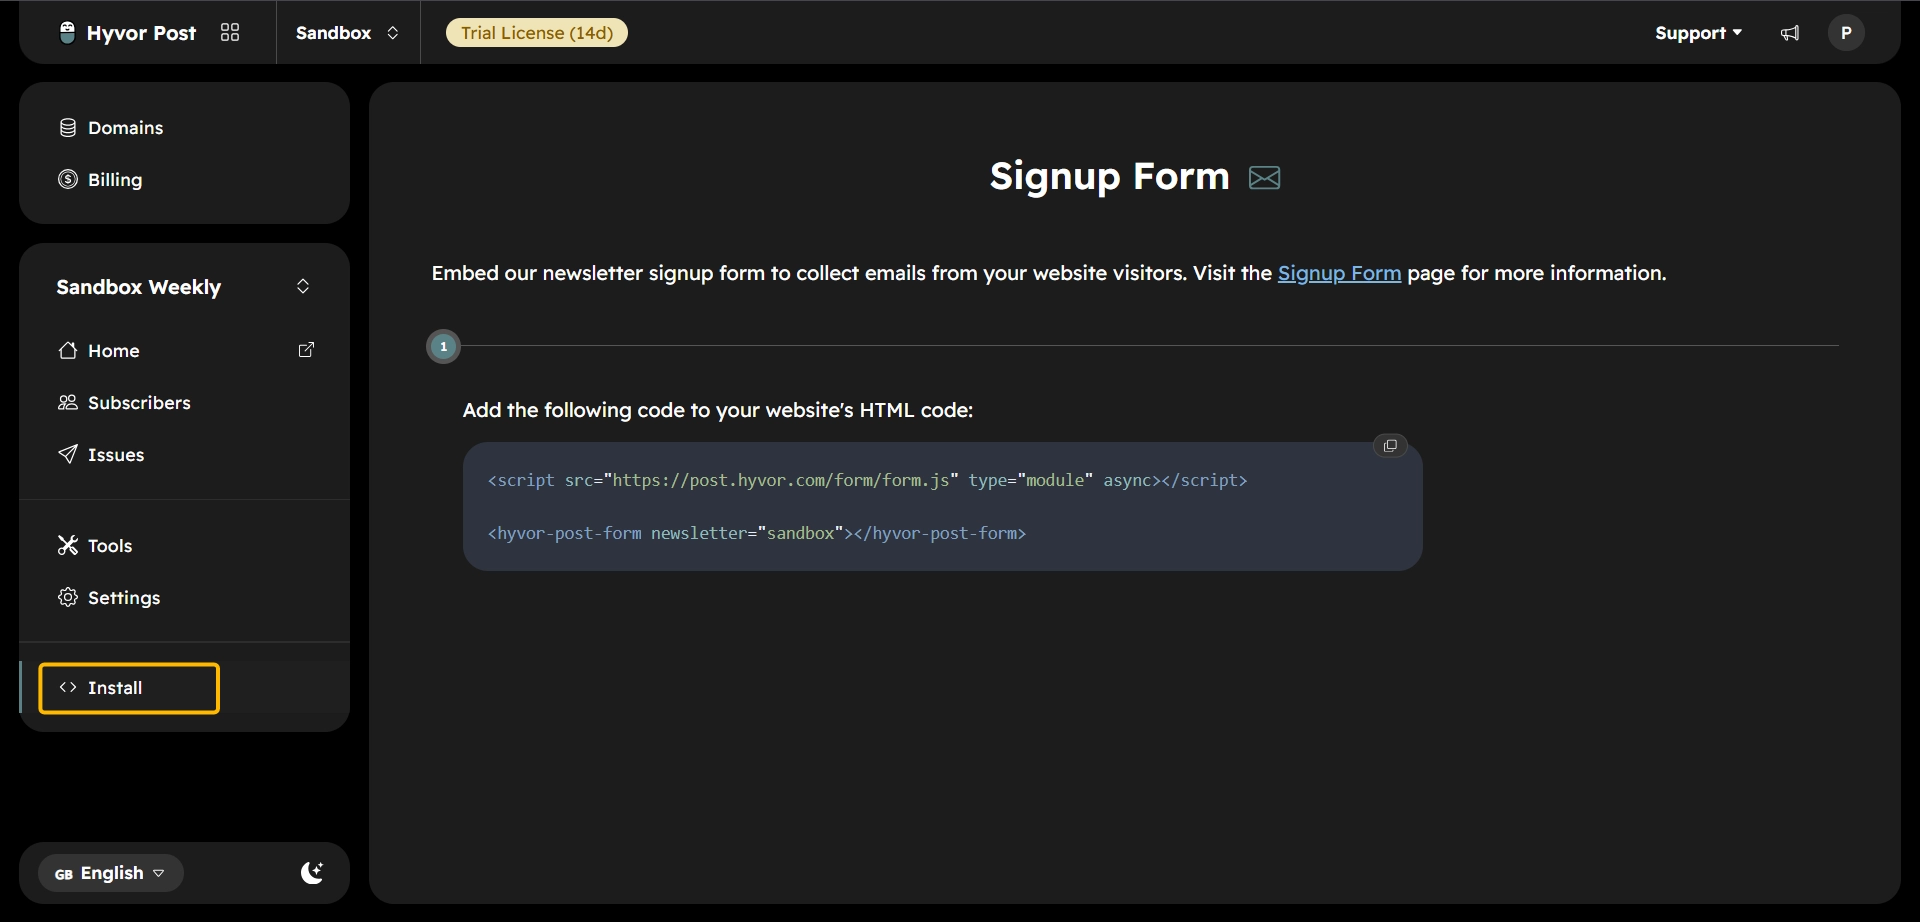1920x922 pixels.
Task: Open the English language dropdown
Action: [110, 873]
